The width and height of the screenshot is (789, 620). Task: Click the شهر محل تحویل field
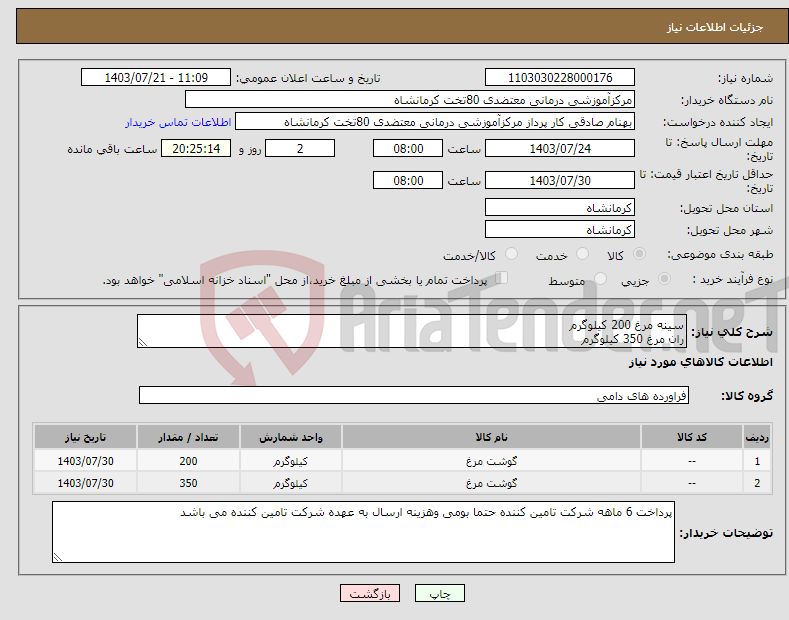pyautogui.click(x=560, y=229)
